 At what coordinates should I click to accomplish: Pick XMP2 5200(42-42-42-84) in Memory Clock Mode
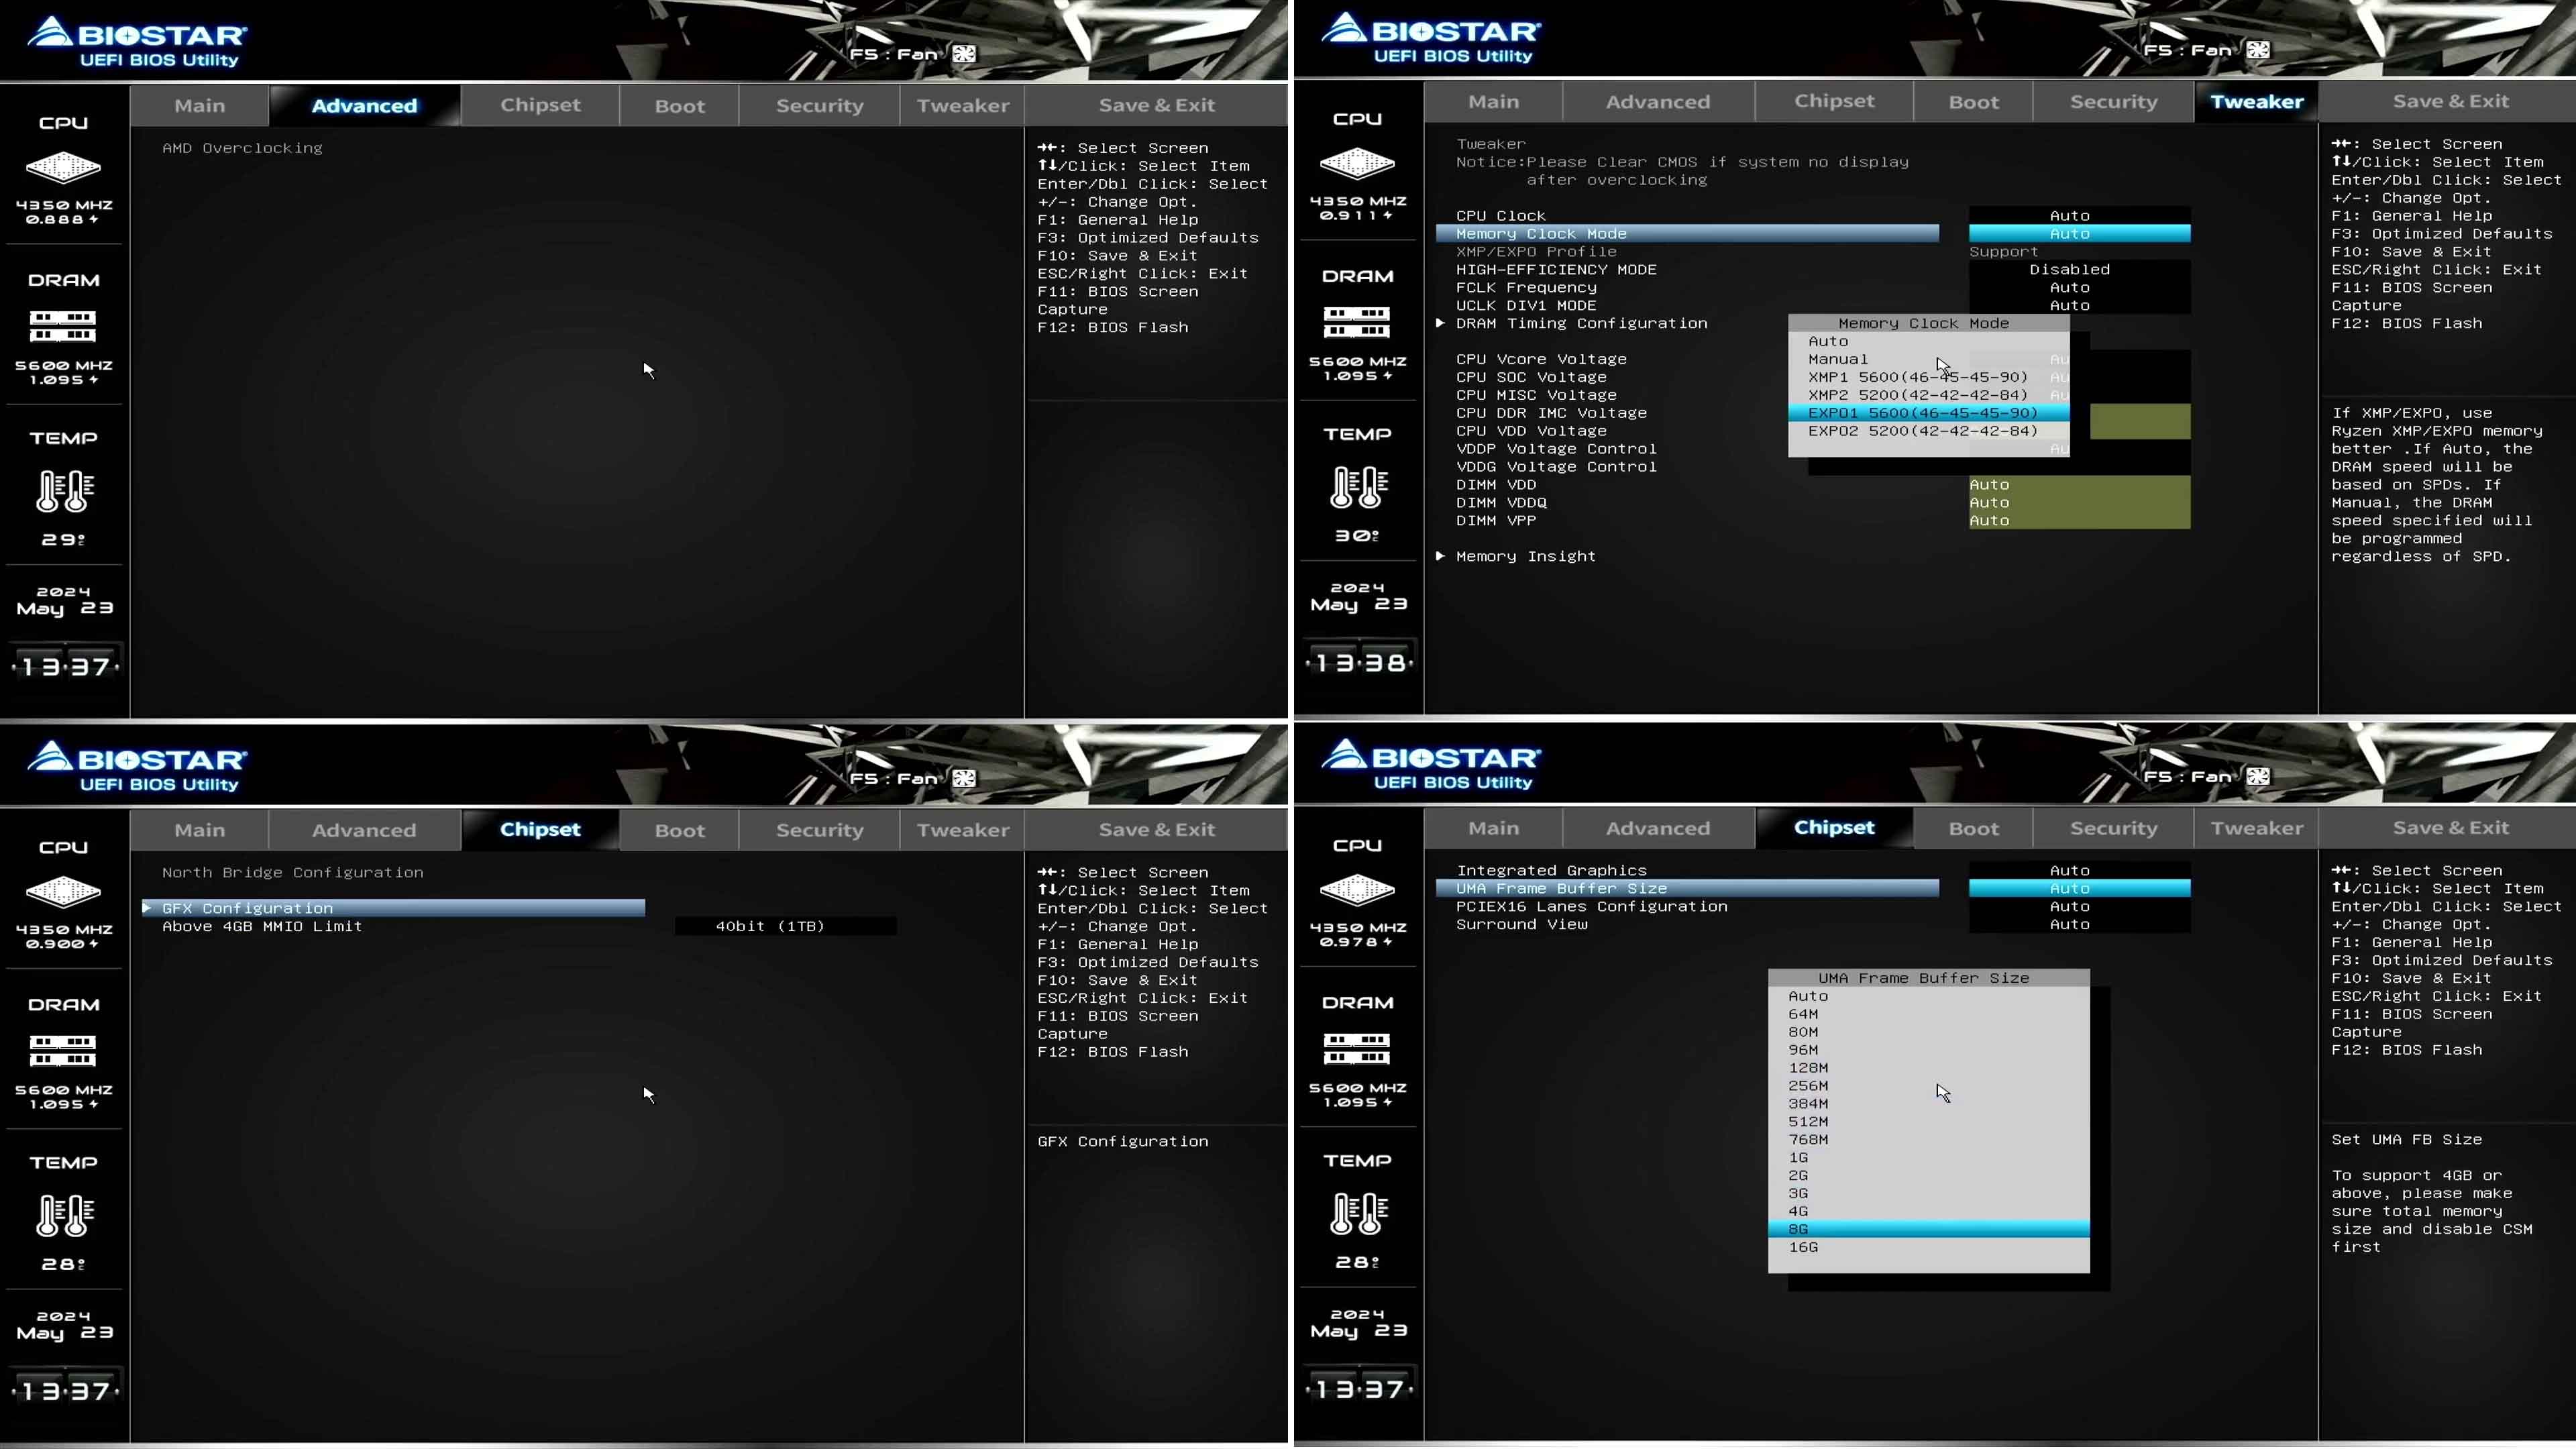[x=1917, y=395]
